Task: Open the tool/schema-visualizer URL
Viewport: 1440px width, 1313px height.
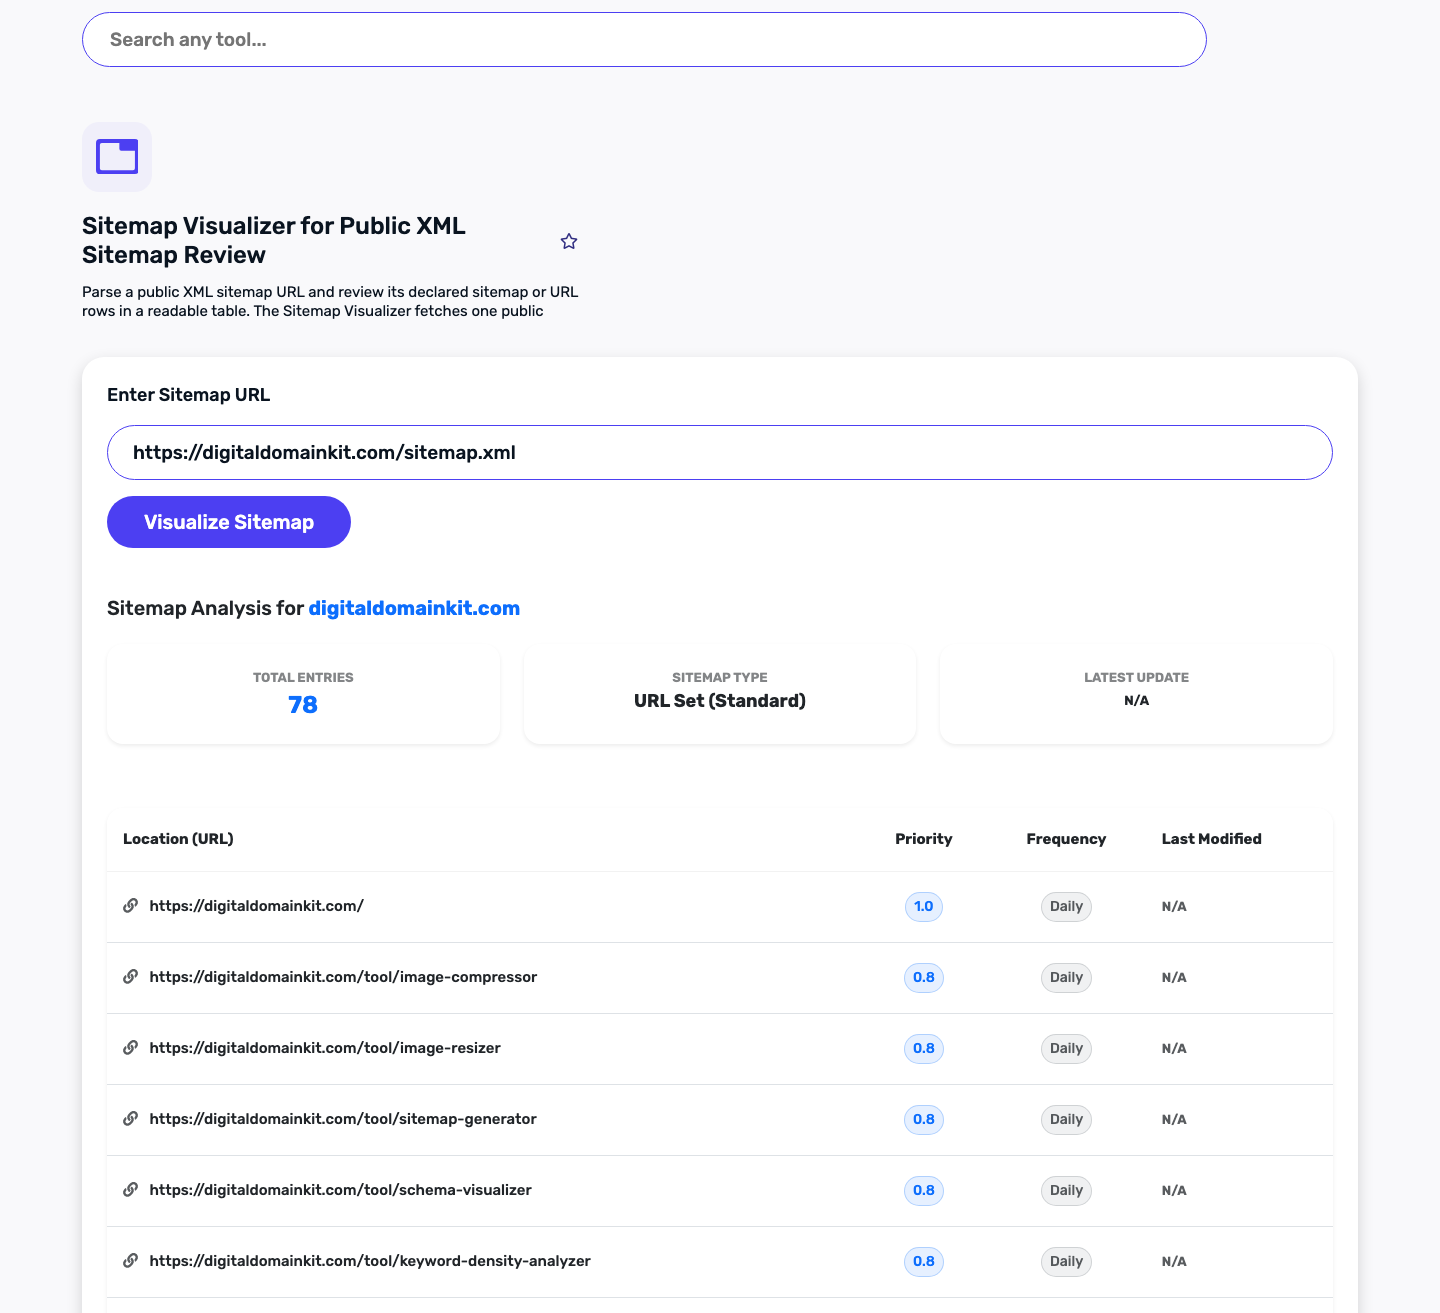Action: coord(341,1190)
